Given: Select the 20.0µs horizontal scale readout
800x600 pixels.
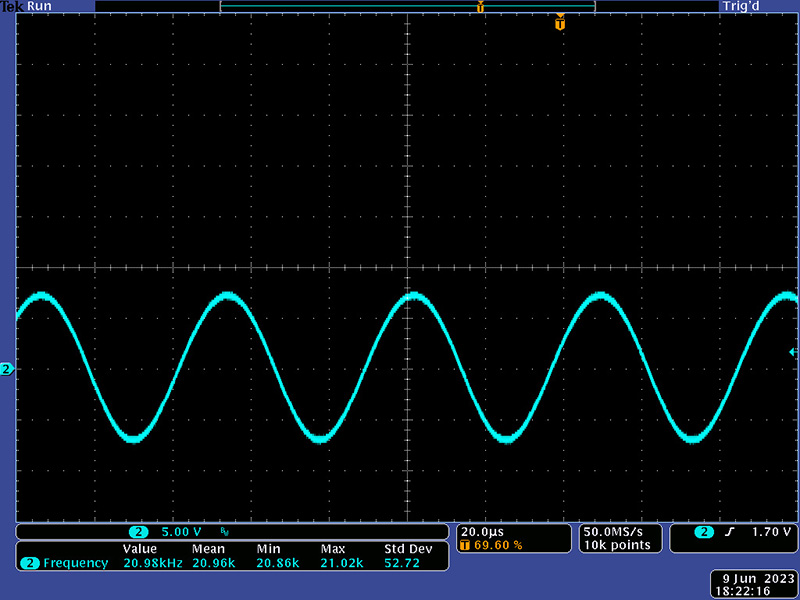Looking at the screenshot, I should (x=480, y=531).
